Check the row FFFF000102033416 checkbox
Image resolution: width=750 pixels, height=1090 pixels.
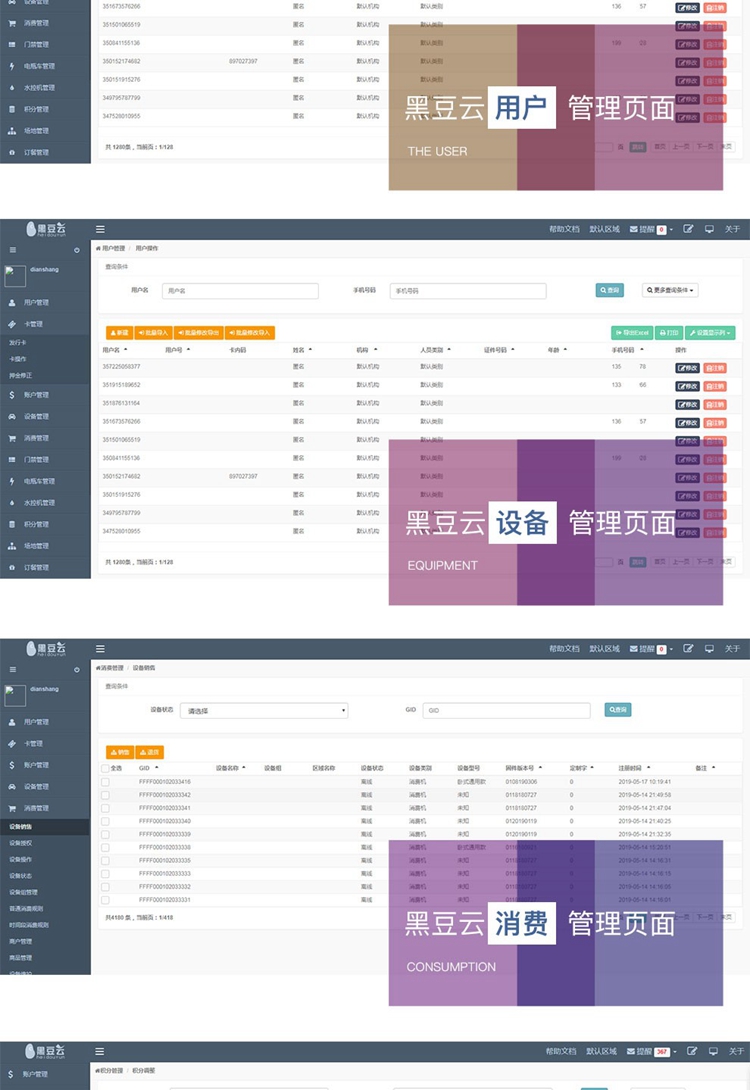click(106, 781)
